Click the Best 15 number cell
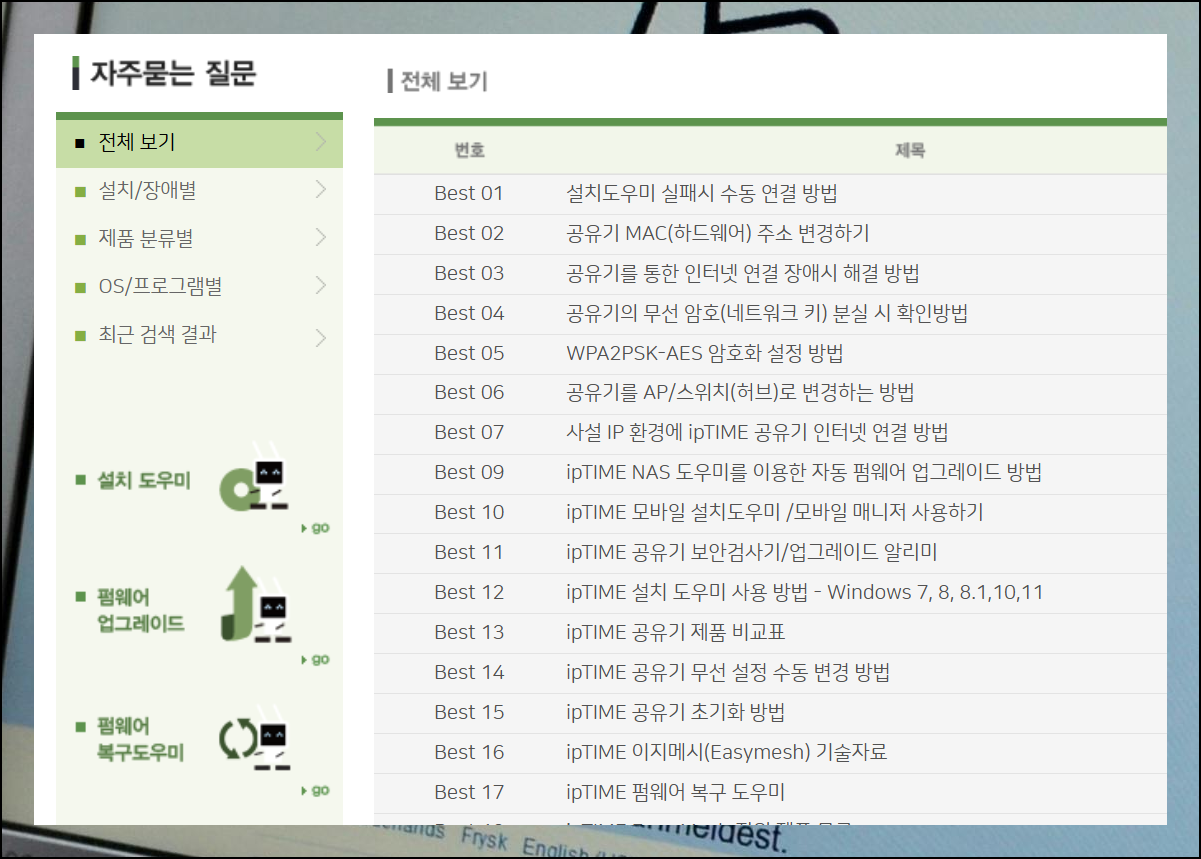 point(469,712)
